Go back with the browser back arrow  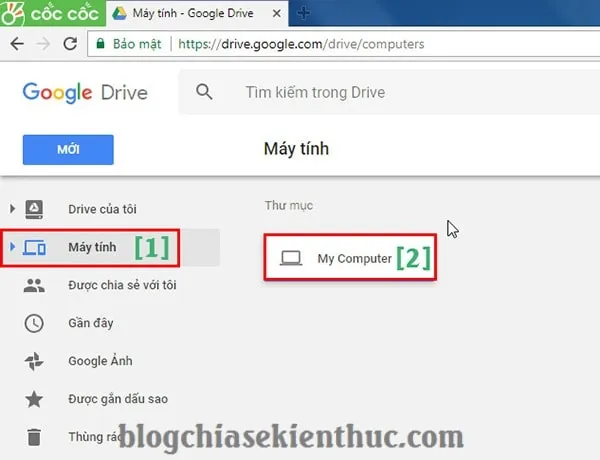[17, 44]
